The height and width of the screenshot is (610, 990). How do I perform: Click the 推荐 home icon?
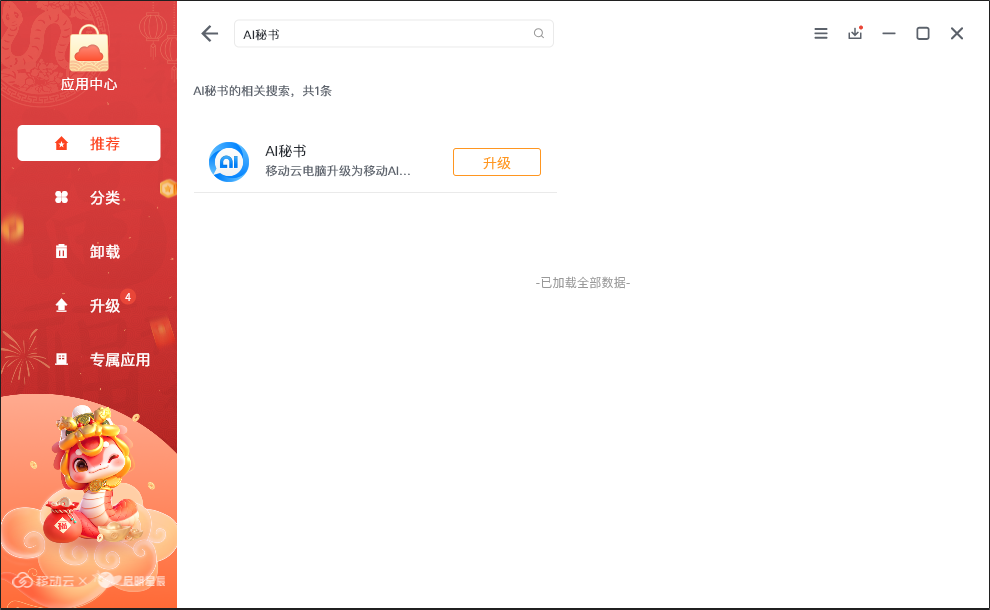click(x=61, y=143)
